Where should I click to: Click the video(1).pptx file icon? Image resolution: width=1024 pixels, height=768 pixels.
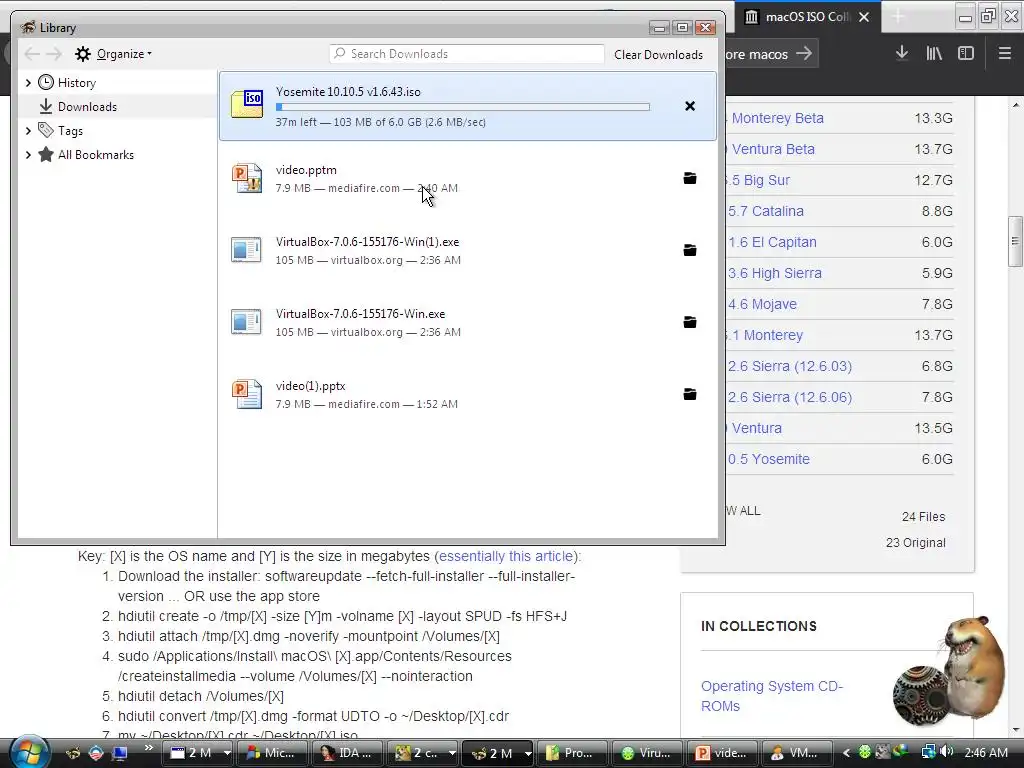(x=247, y=394)
